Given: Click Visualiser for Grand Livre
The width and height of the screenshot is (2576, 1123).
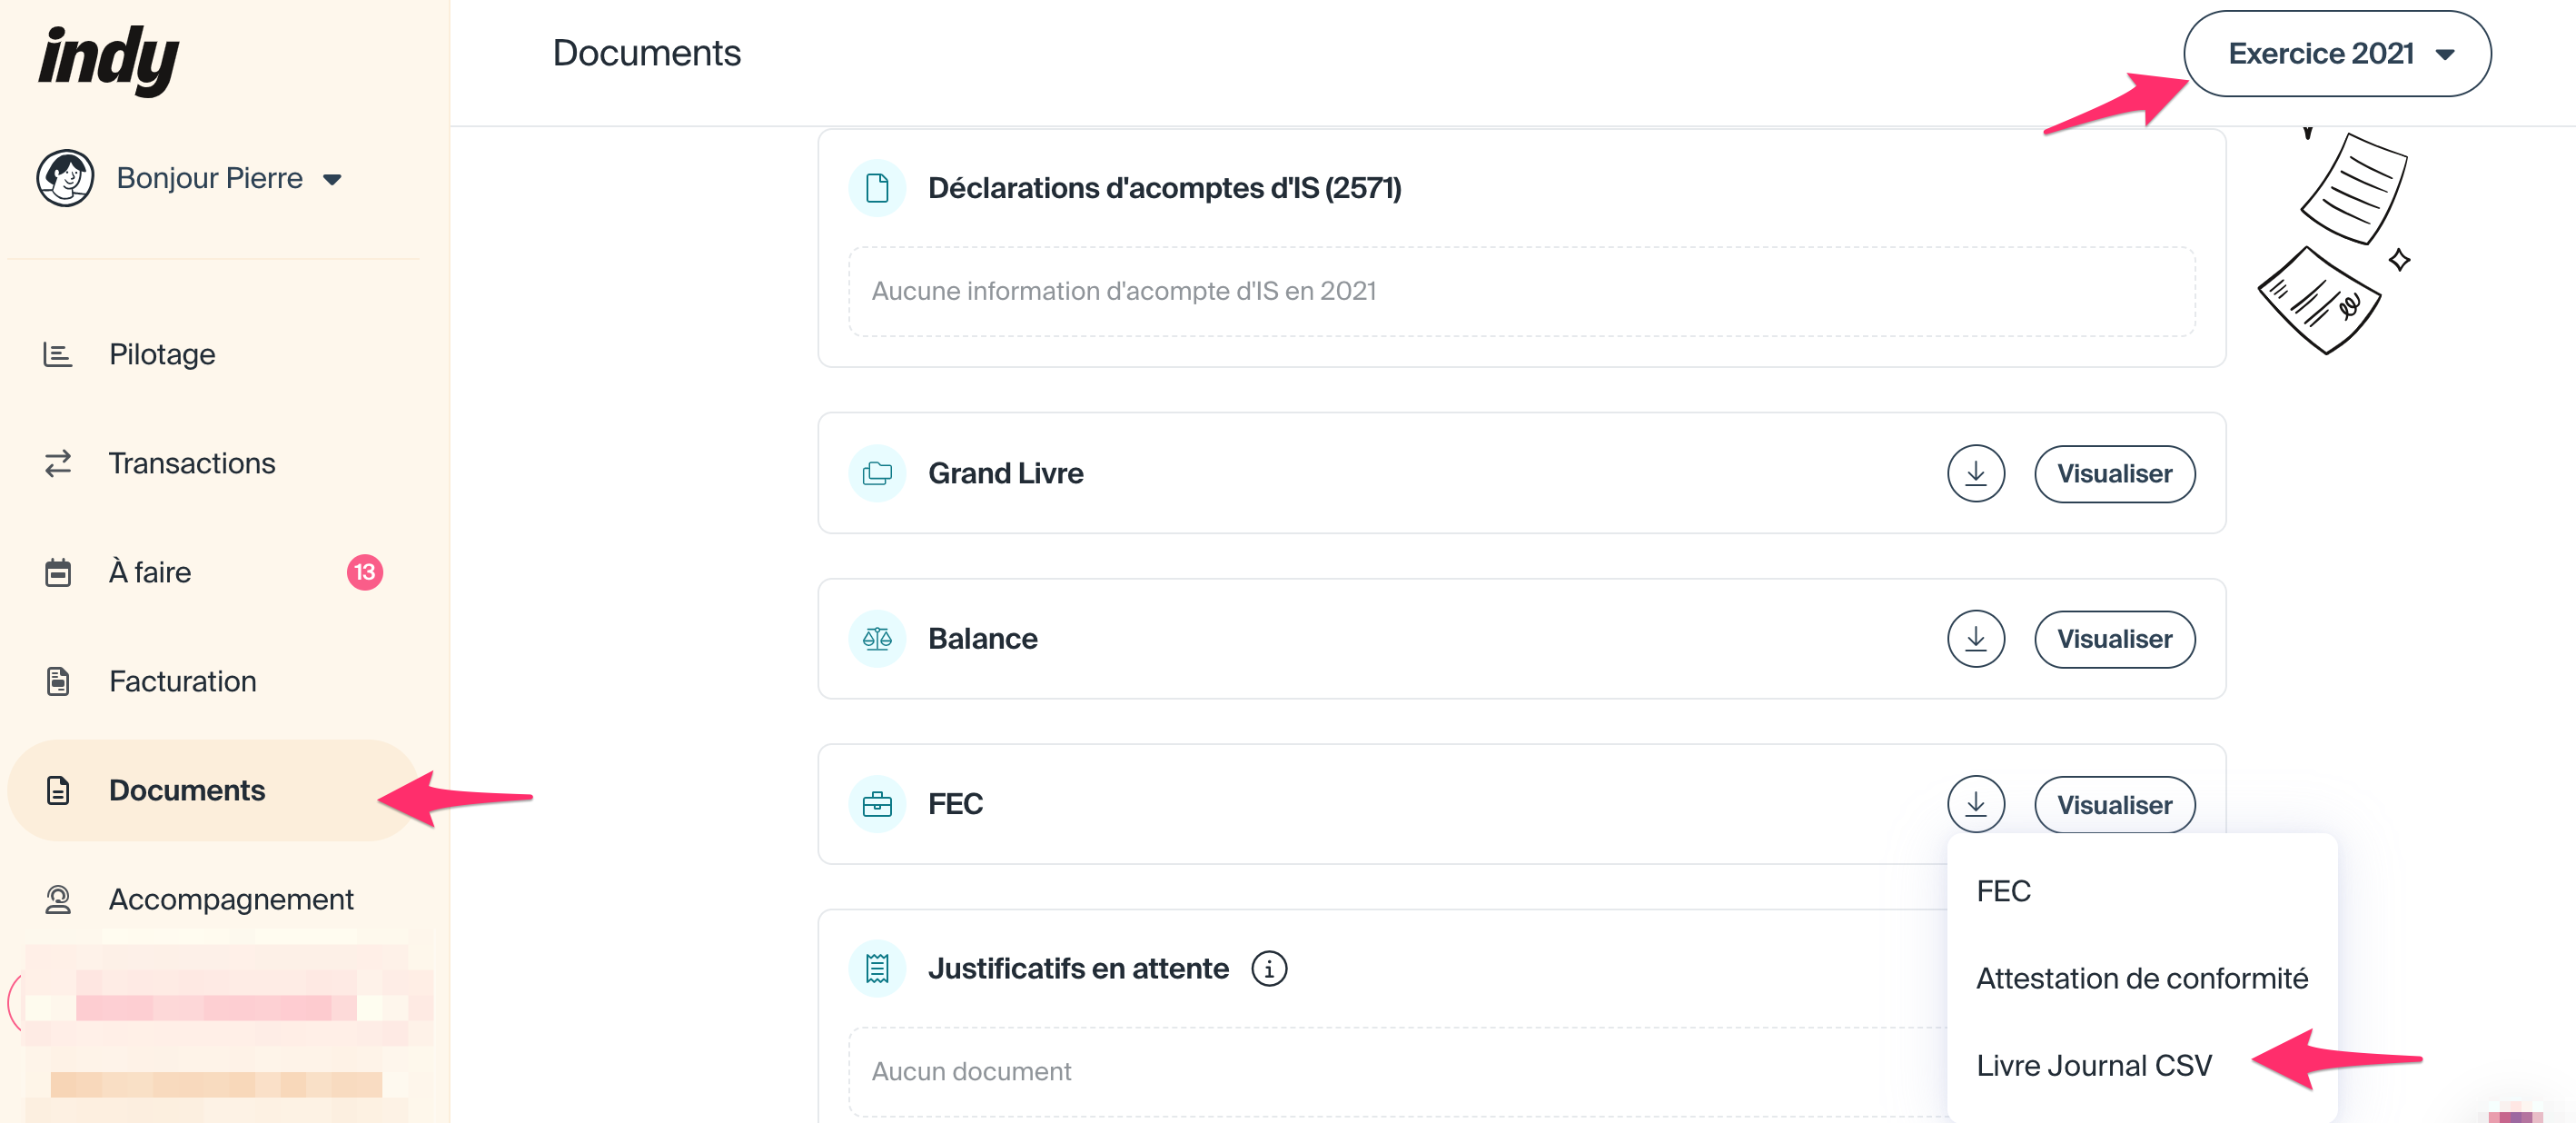Looking at the screenshot, I should tap(2113, 473).
